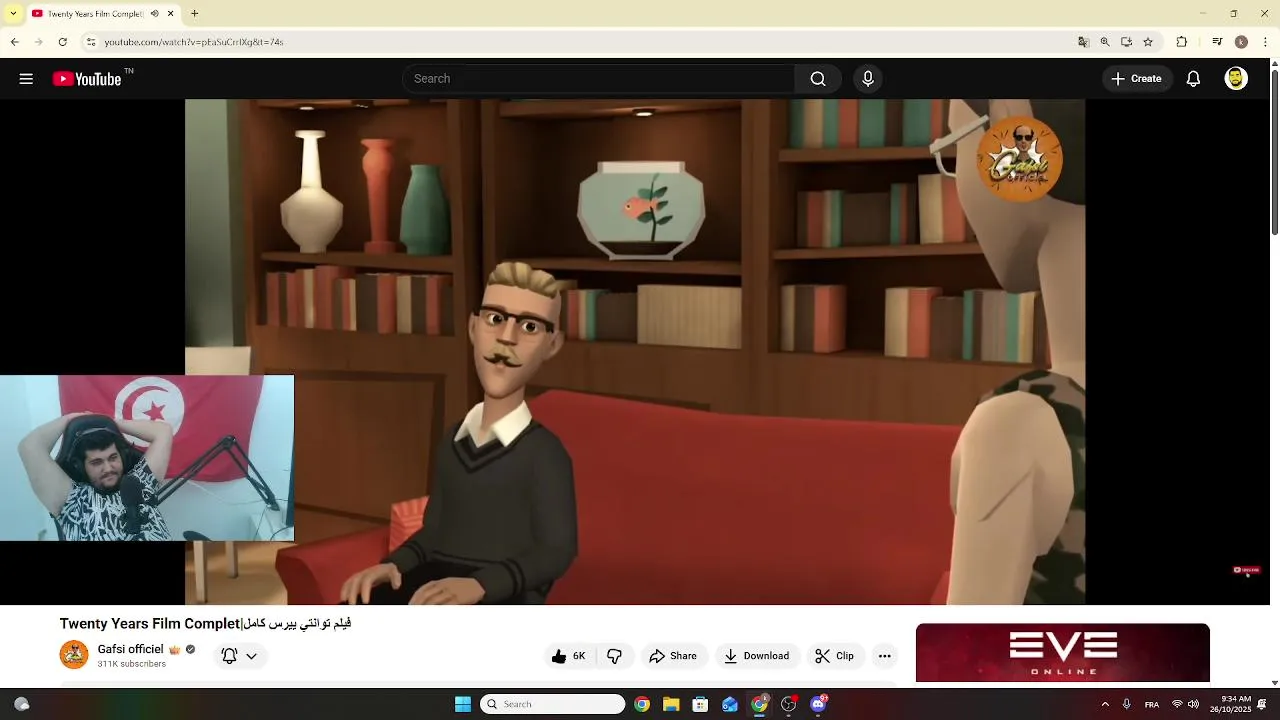Image resolution: width=1280 pixels, height=720 pixels.
Task: Open more actions three-dot menu
Action: pos(884,656)
